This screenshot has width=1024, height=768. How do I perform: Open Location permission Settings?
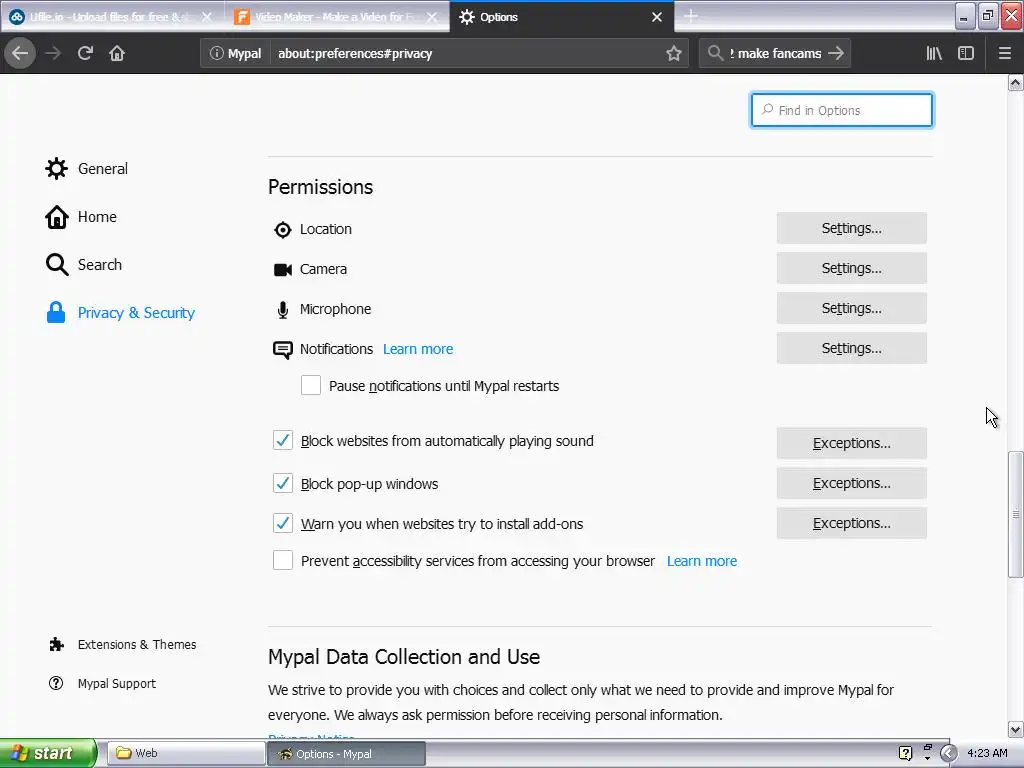[851, 228]
